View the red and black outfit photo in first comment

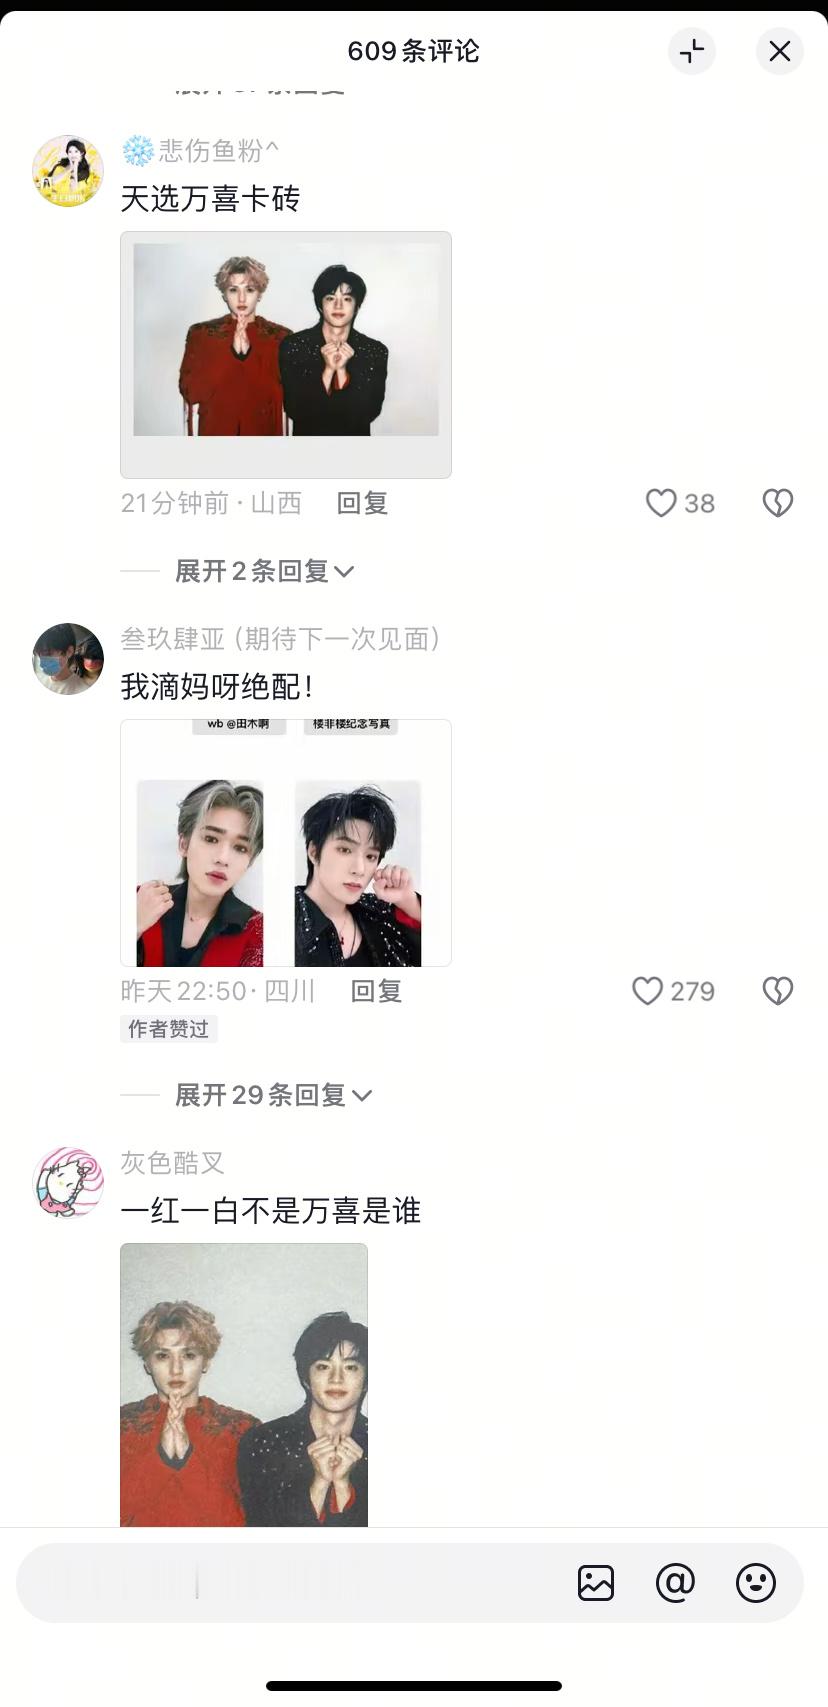click(286, 355)
